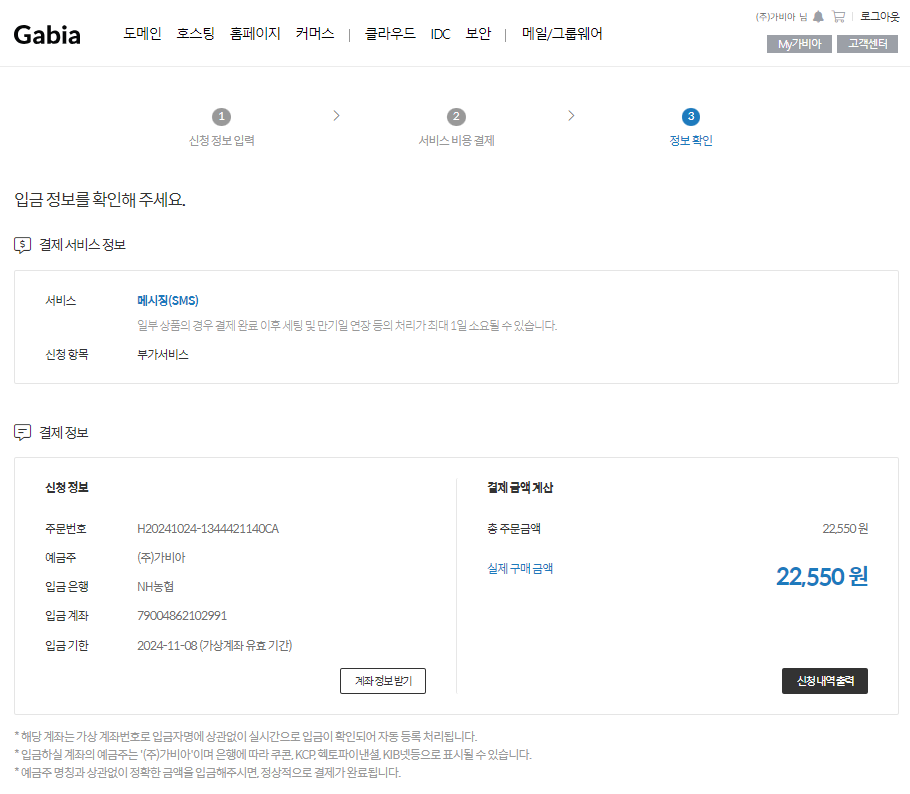
Task: Click the 고객센터 button
Action: click(868, 44)
